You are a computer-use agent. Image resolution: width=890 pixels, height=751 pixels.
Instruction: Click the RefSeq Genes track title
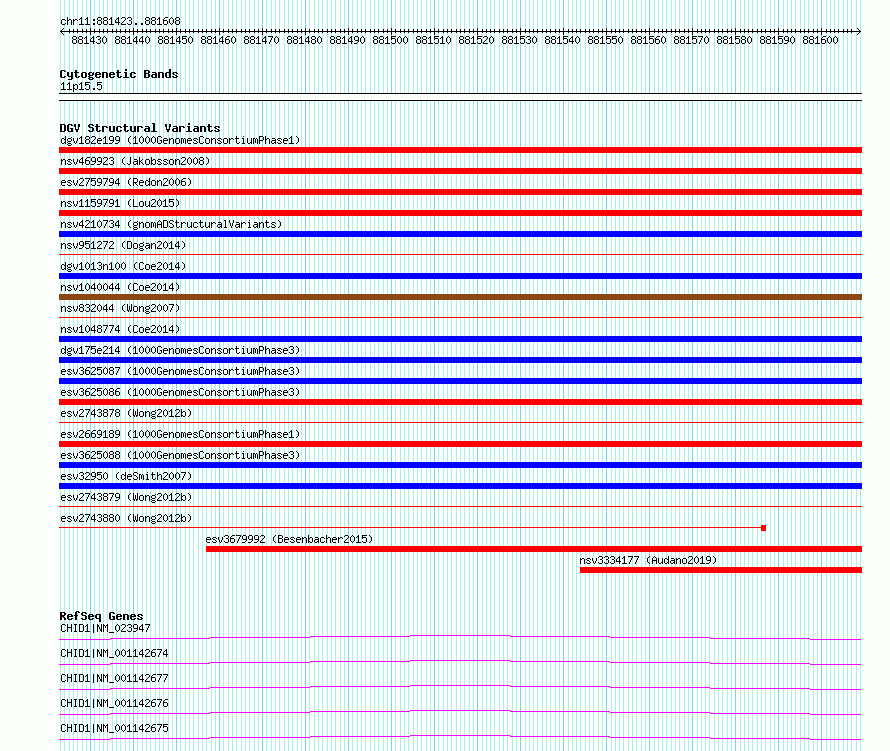point(102,616)
